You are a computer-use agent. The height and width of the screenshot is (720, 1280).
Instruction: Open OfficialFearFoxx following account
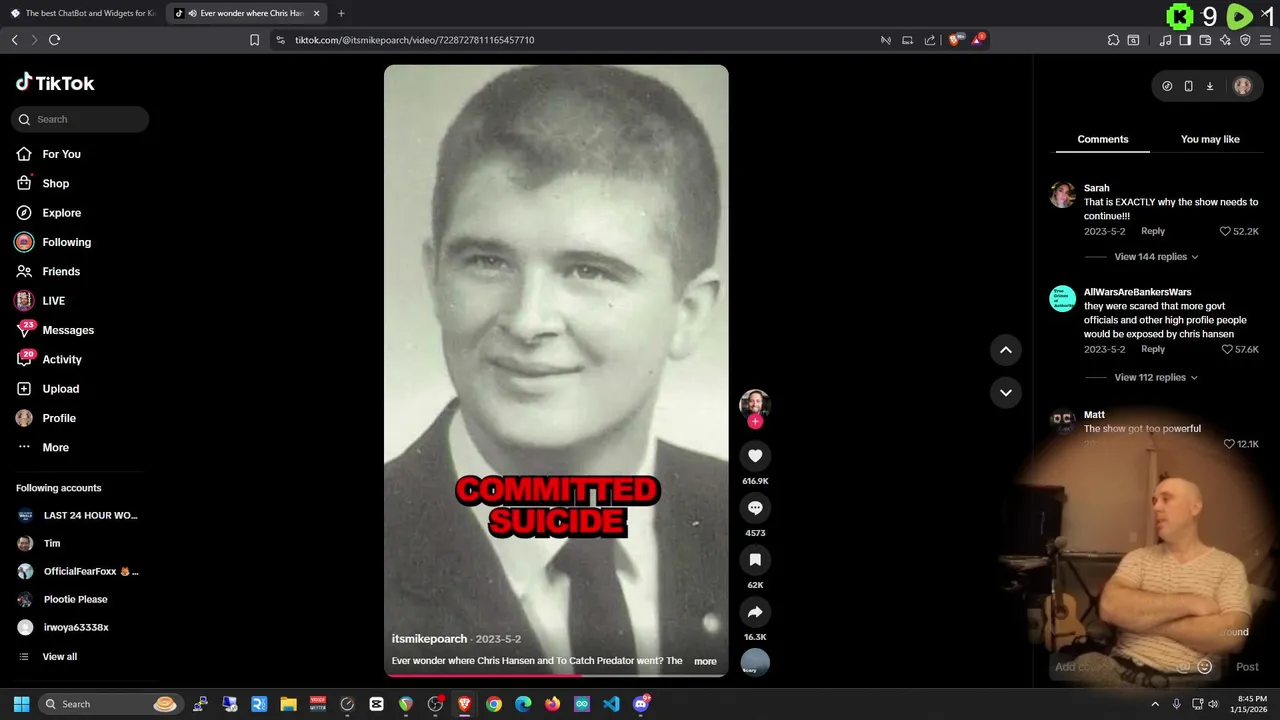[78, 571]
